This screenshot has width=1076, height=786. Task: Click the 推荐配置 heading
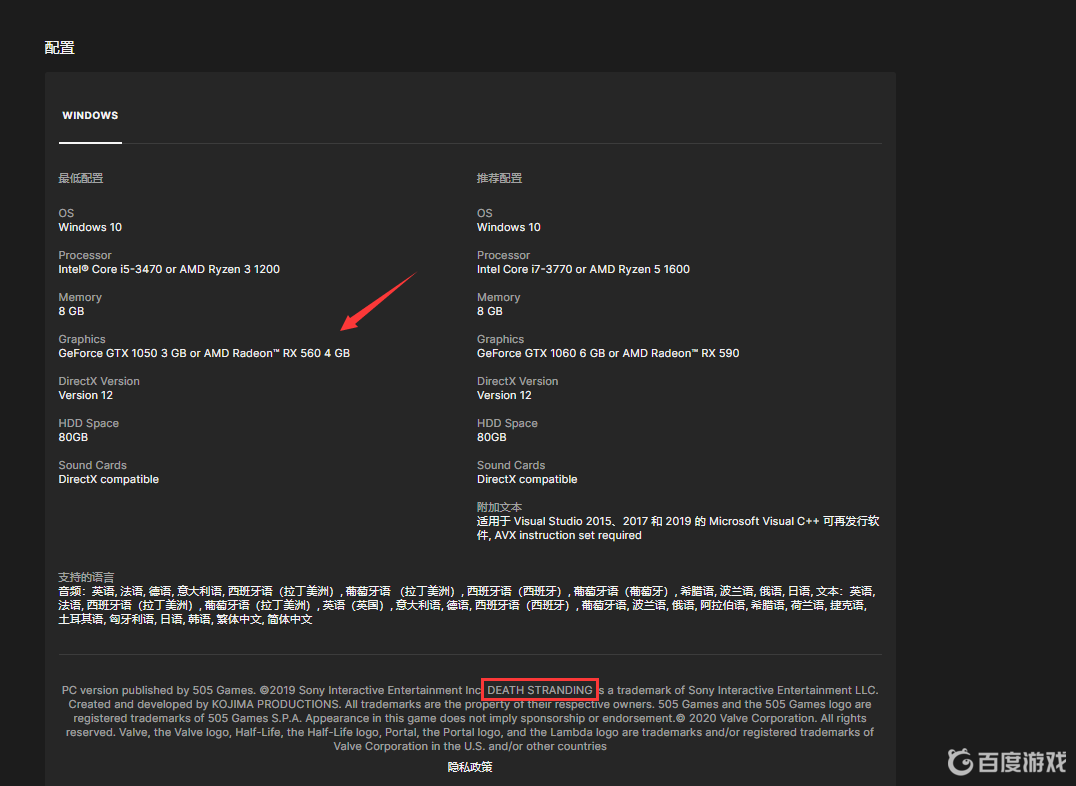click(x=499, y=178)
